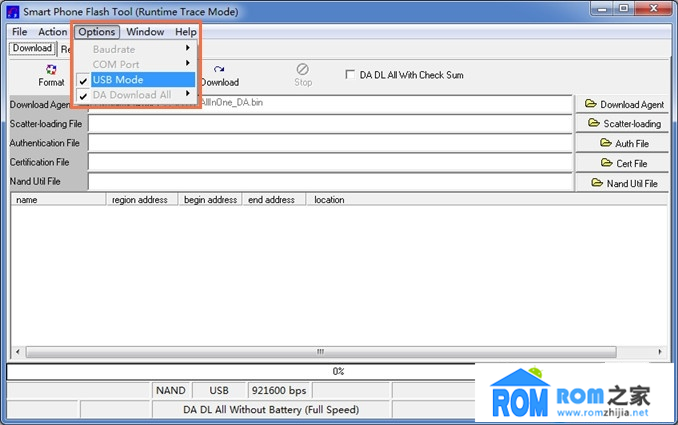Open the Window menu
678x425 pixels.
click(145, 32)
